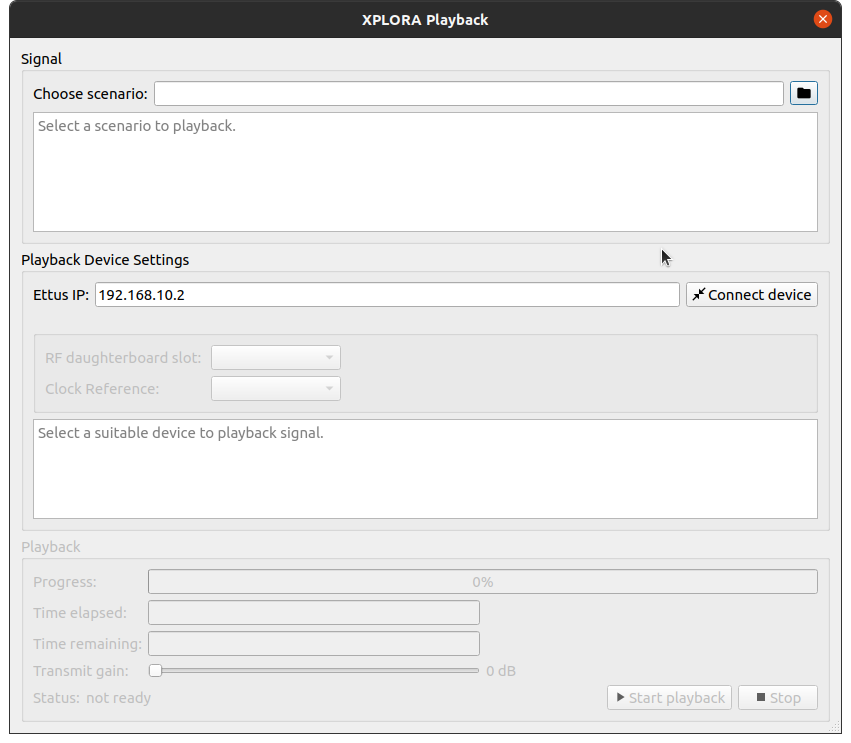Click the scenario description text area

tap(425, 172)
